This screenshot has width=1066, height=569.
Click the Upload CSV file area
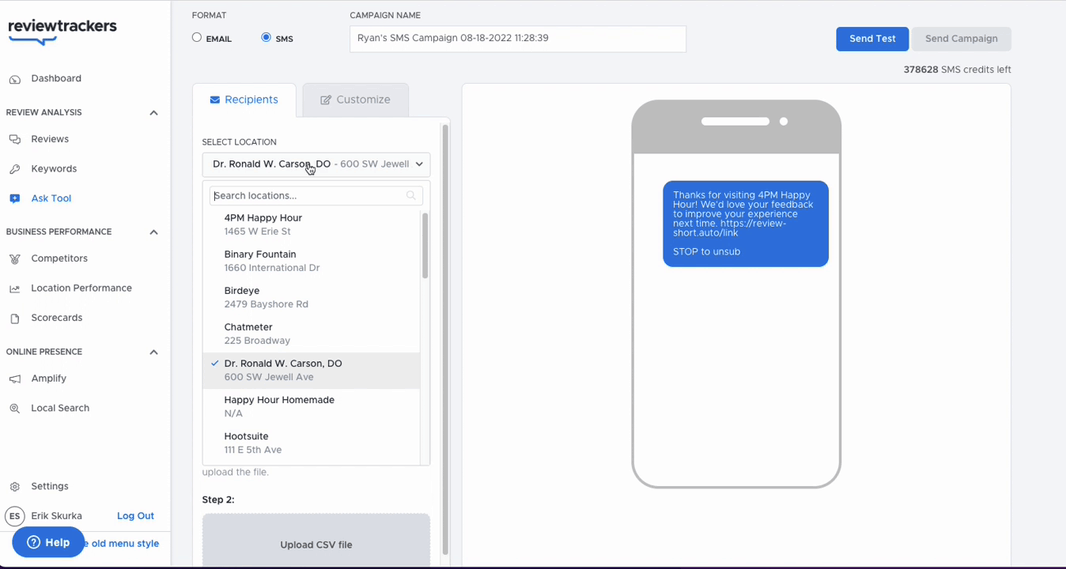(x=316, y=542)
